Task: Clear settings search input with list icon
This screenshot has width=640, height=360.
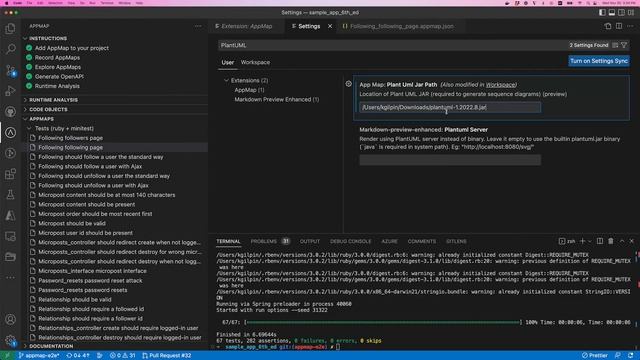Action: pyautogui.click(x=615, y=45)
